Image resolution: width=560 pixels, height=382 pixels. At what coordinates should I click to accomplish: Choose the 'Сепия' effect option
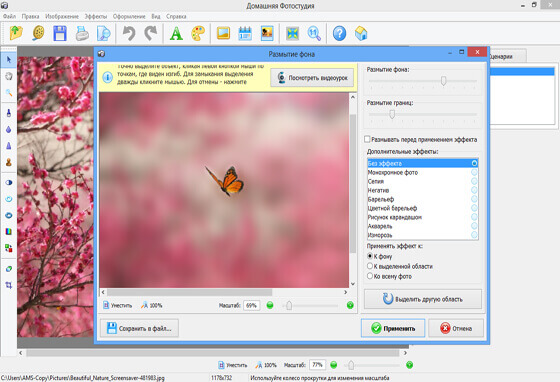[422, 181]
